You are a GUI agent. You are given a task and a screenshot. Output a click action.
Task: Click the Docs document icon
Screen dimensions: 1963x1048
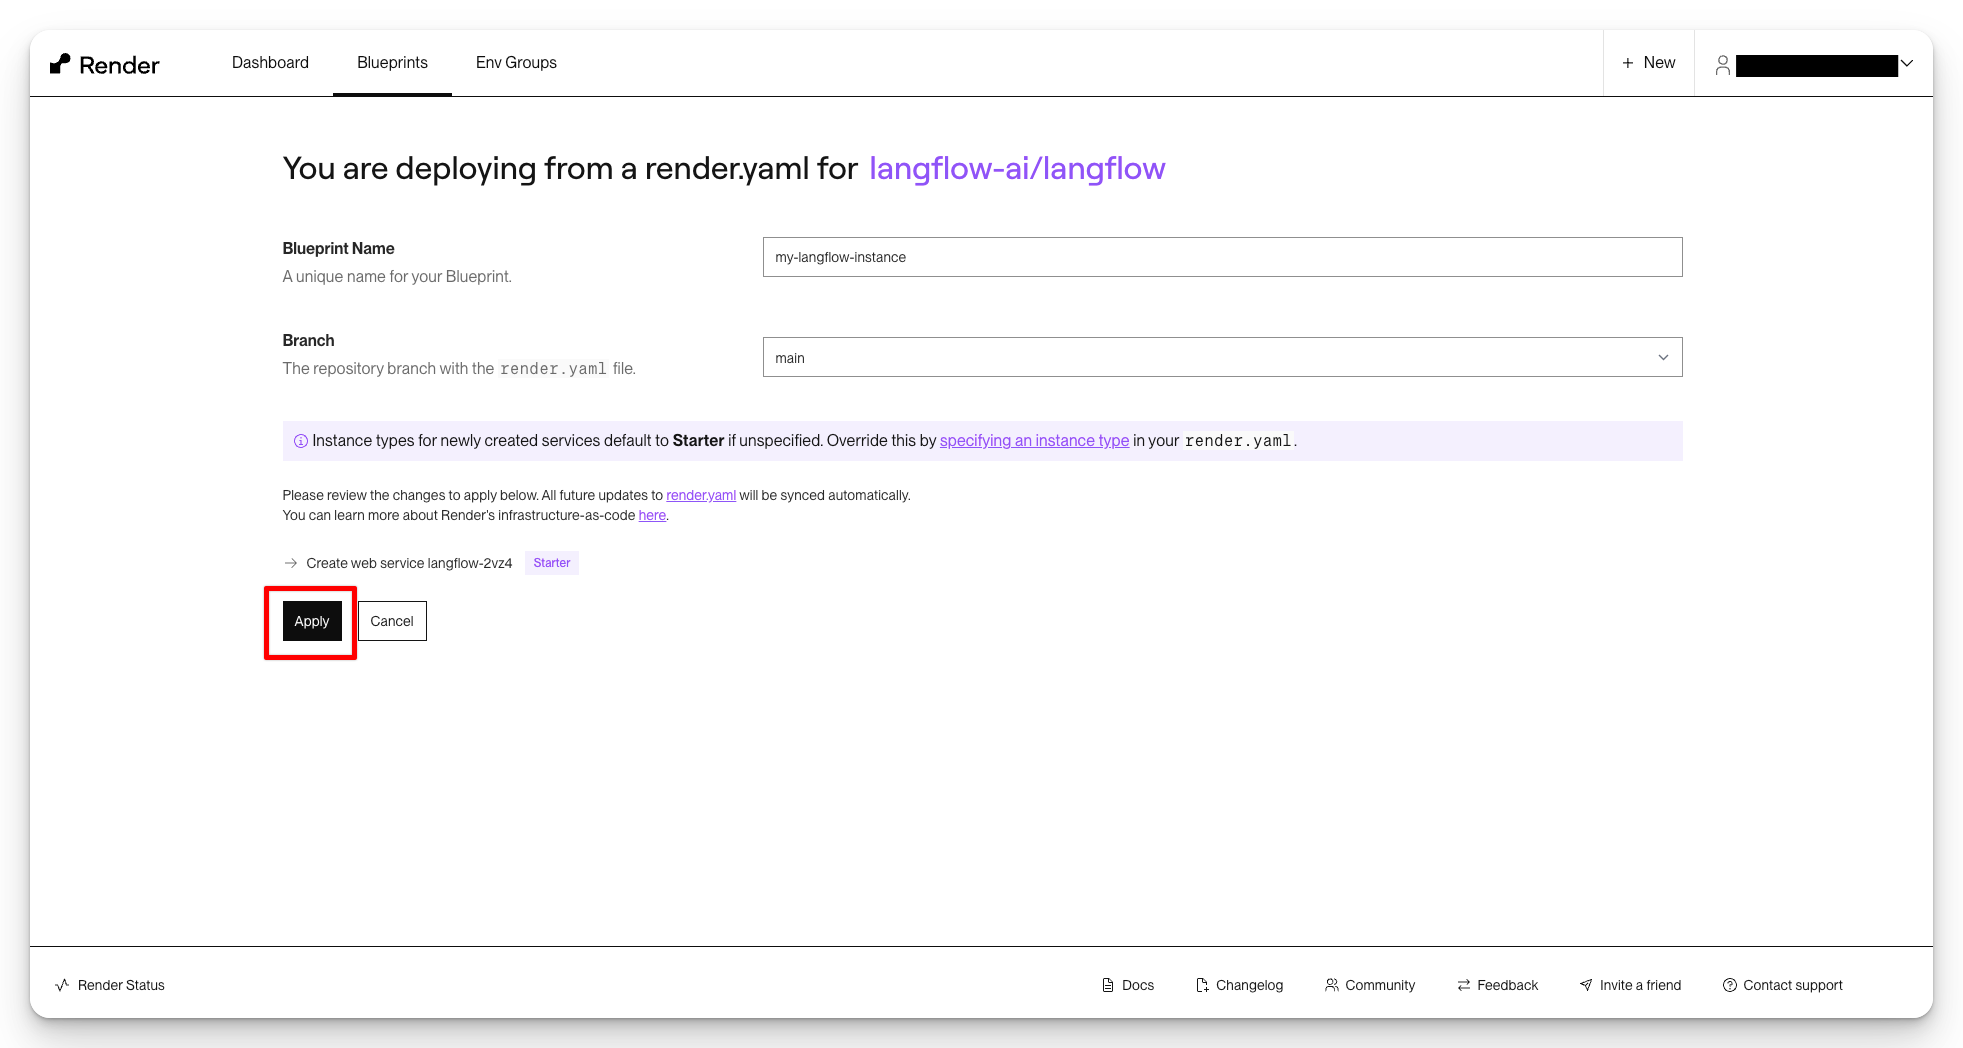tap(1108, 985)
